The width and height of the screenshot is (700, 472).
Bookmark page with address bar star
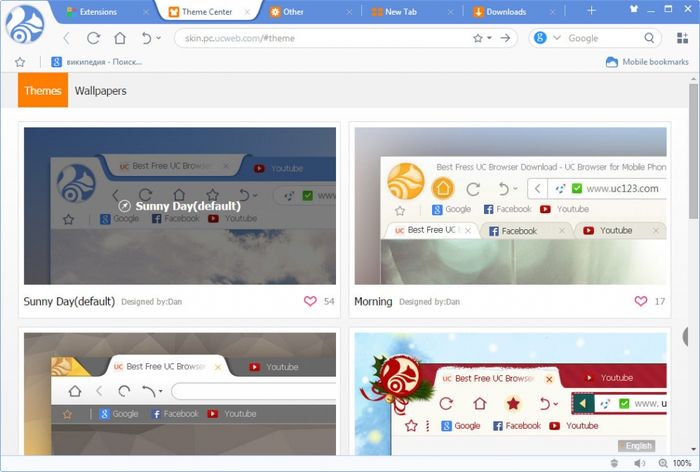pos(478,38)
